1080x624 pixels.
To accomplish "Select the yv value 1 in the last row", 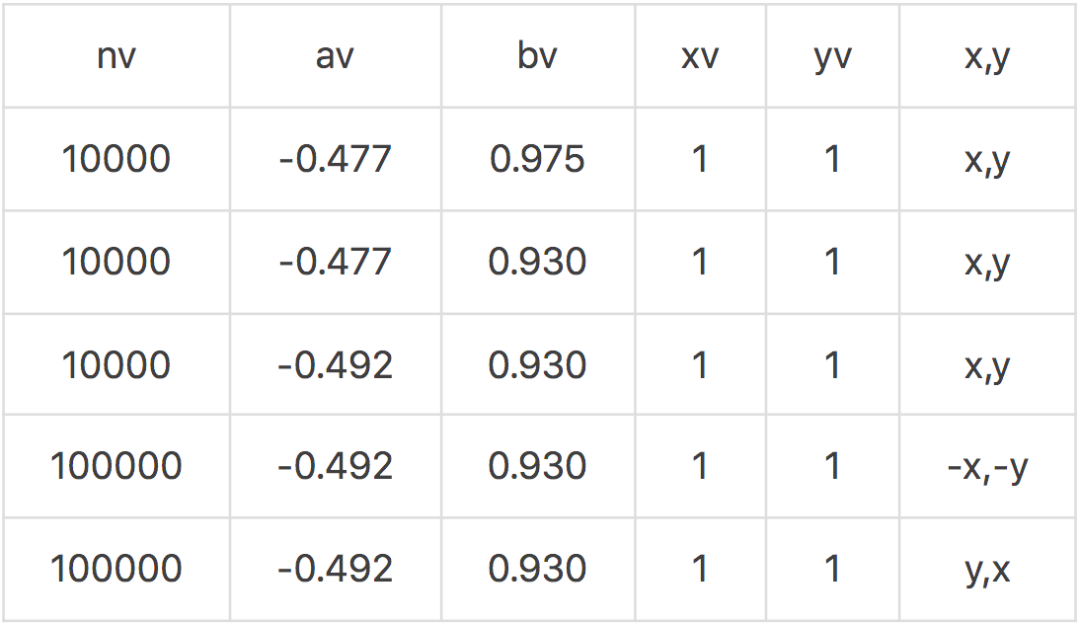I will tap(832, 569).
